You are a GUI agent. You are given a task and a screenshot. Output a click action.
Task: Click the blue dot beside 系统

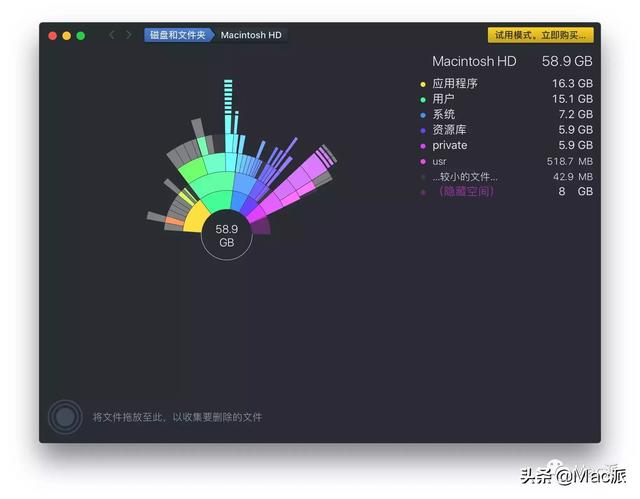[x=423, y=115]
